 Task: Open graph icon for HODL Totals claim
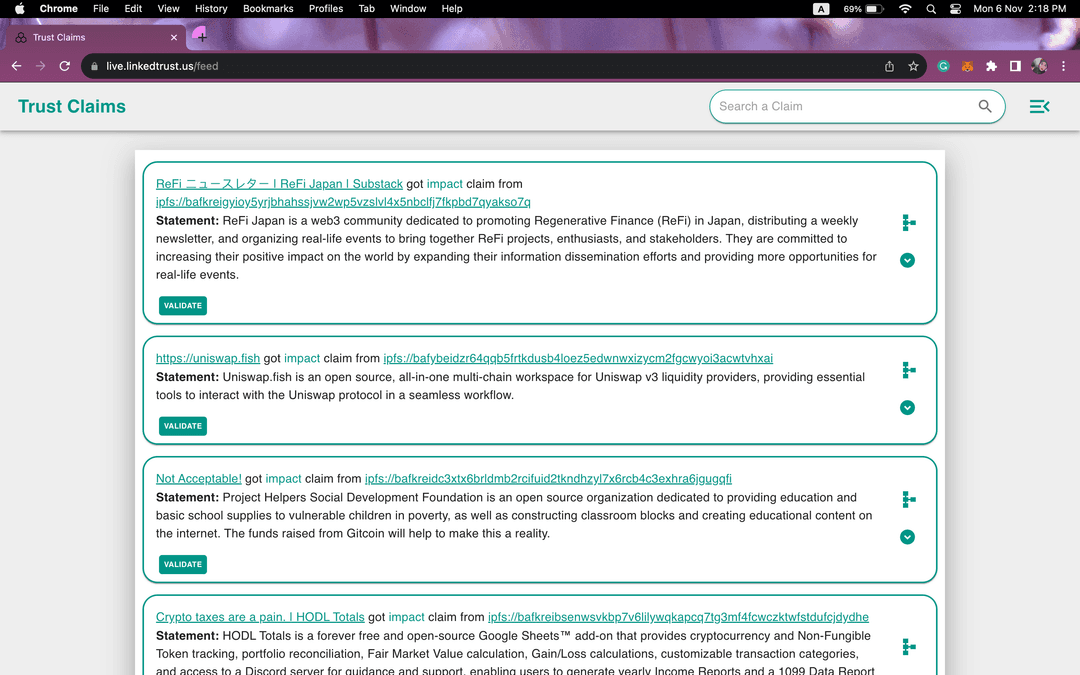click(908, 647)
